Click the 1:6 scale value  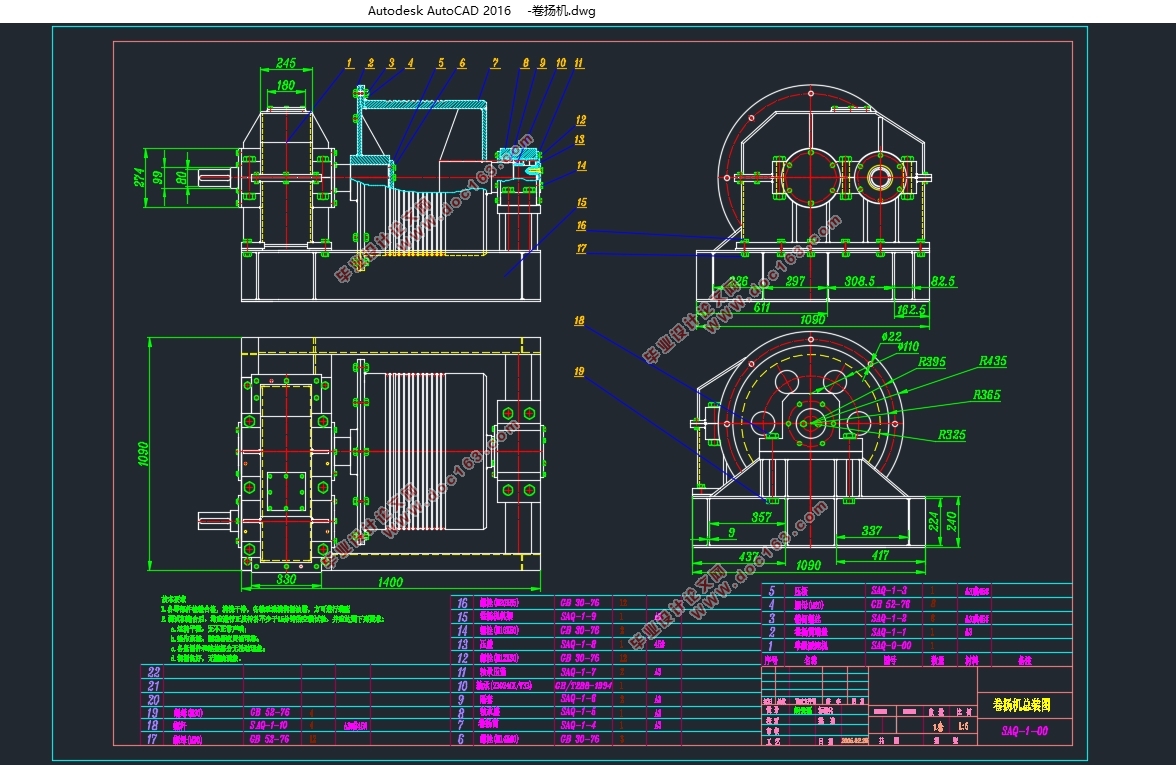(x=963, y=726)
